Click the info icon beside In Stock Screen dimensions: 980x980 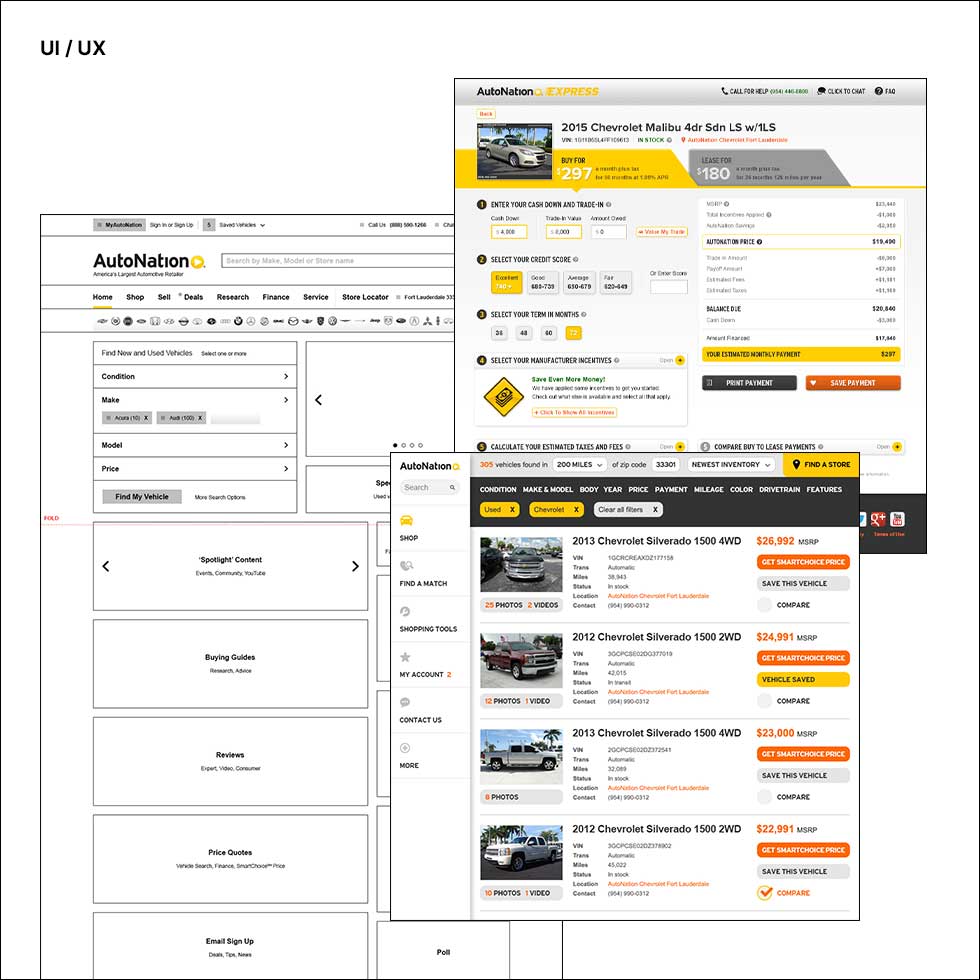click(669, 140)
